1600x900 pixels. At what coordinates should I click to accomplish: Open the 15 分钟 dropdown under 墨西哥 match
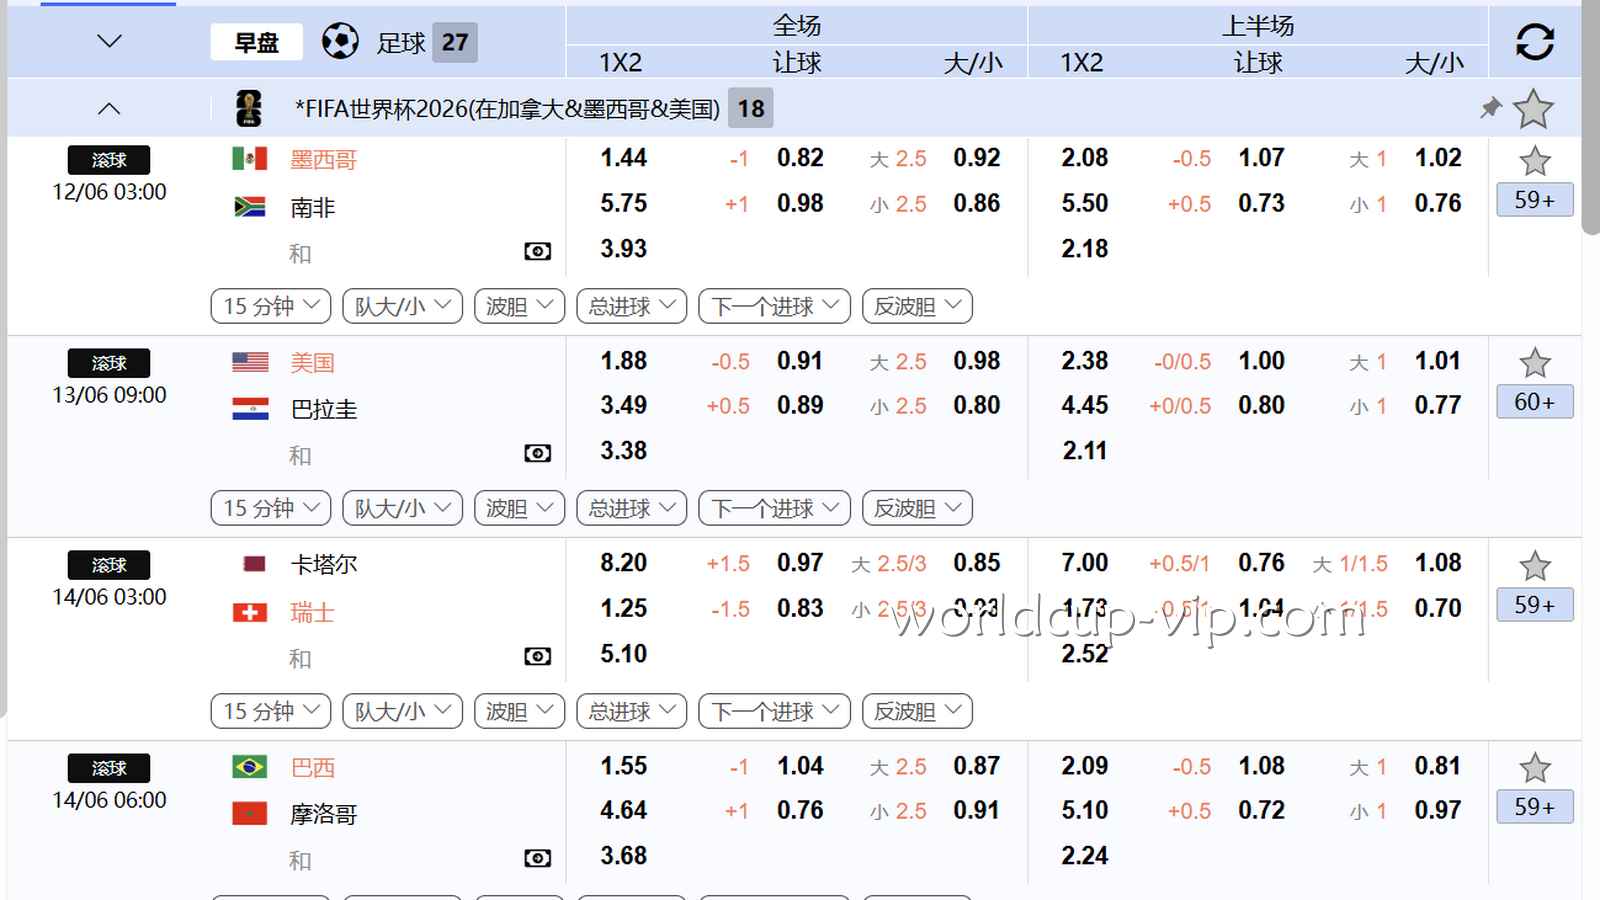271,306
